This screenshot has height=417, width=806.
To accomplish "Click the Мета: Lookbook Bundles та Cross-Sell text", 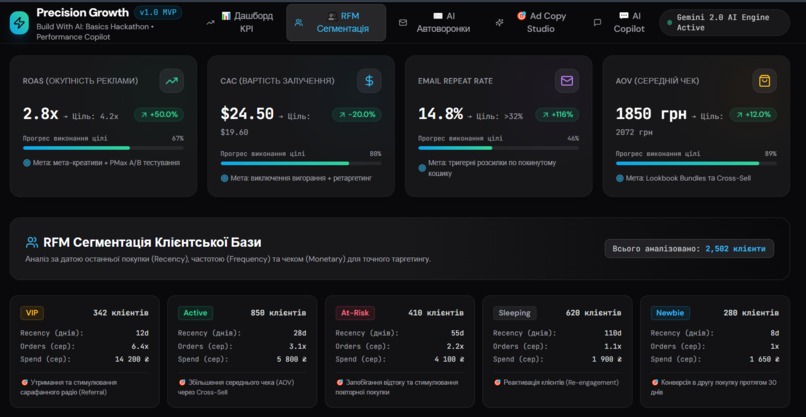I will pyautogui.click(x=690, y=178).
